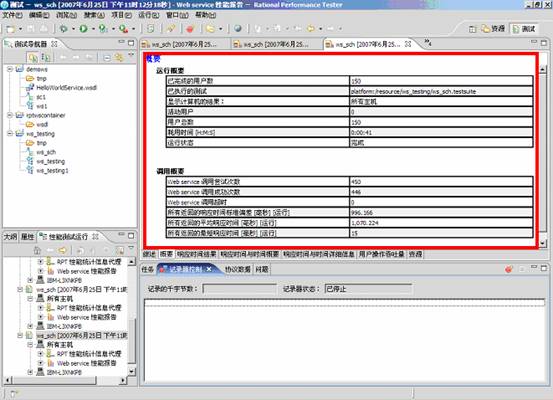Open the performance runs view menu

pyautogui.click(x=131, y=249)
